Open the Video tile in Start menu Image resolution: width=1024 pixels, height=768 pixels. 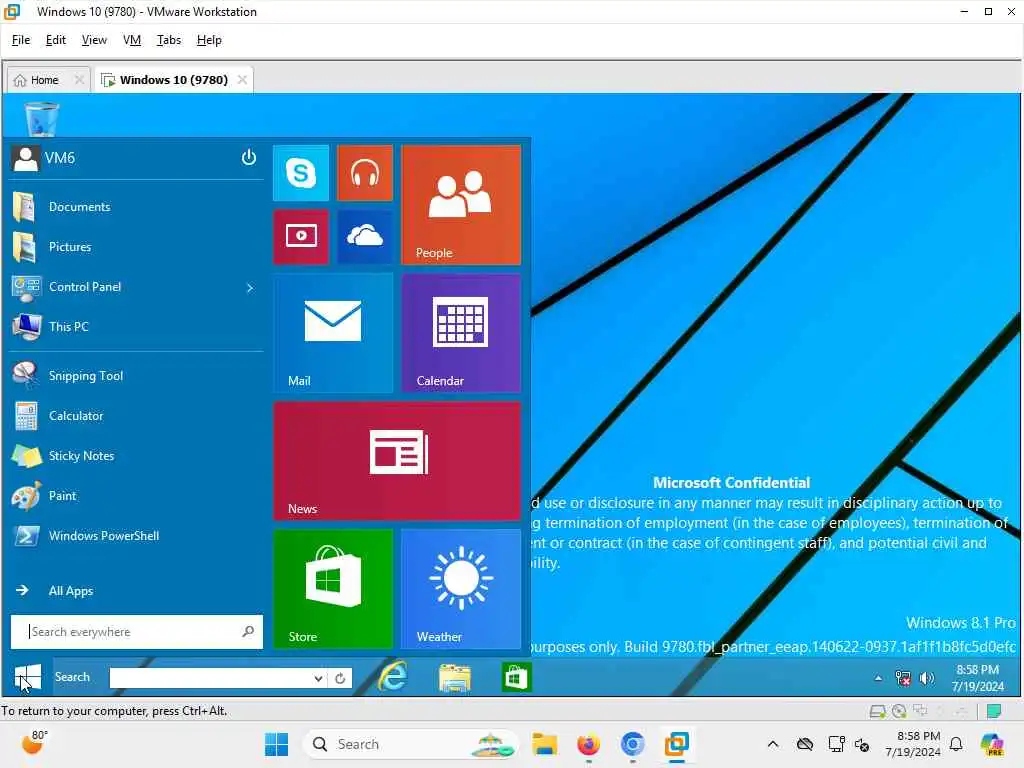[300, 236]
